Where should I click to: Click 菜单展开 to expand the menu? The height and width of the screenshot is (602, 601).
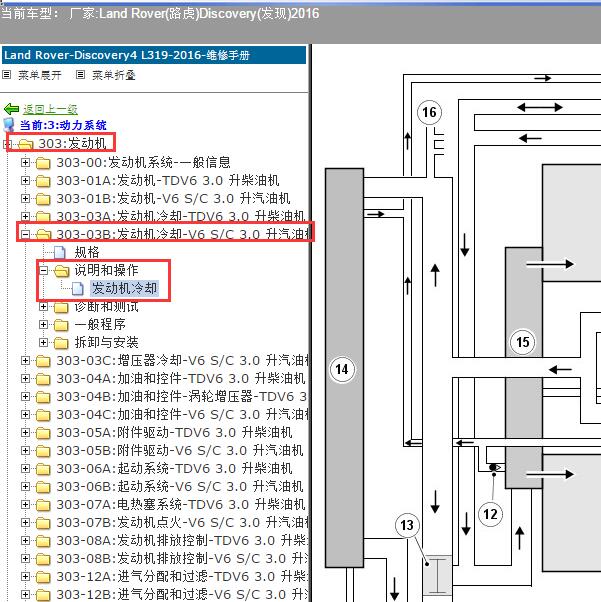(40, 75)
